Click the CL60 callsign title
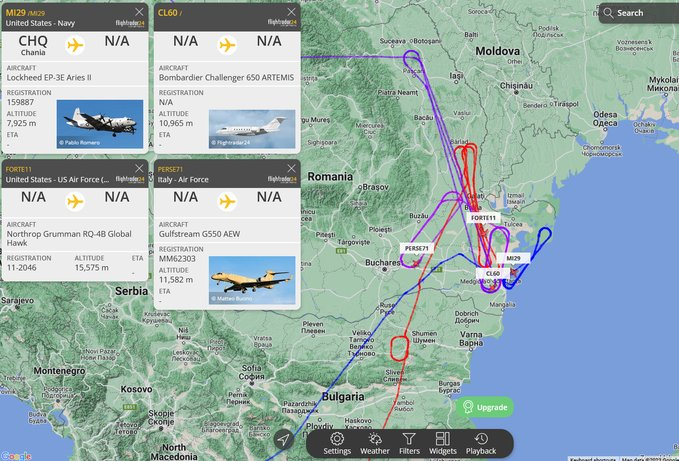Screen dimensions: 679x461 point(168,13)
